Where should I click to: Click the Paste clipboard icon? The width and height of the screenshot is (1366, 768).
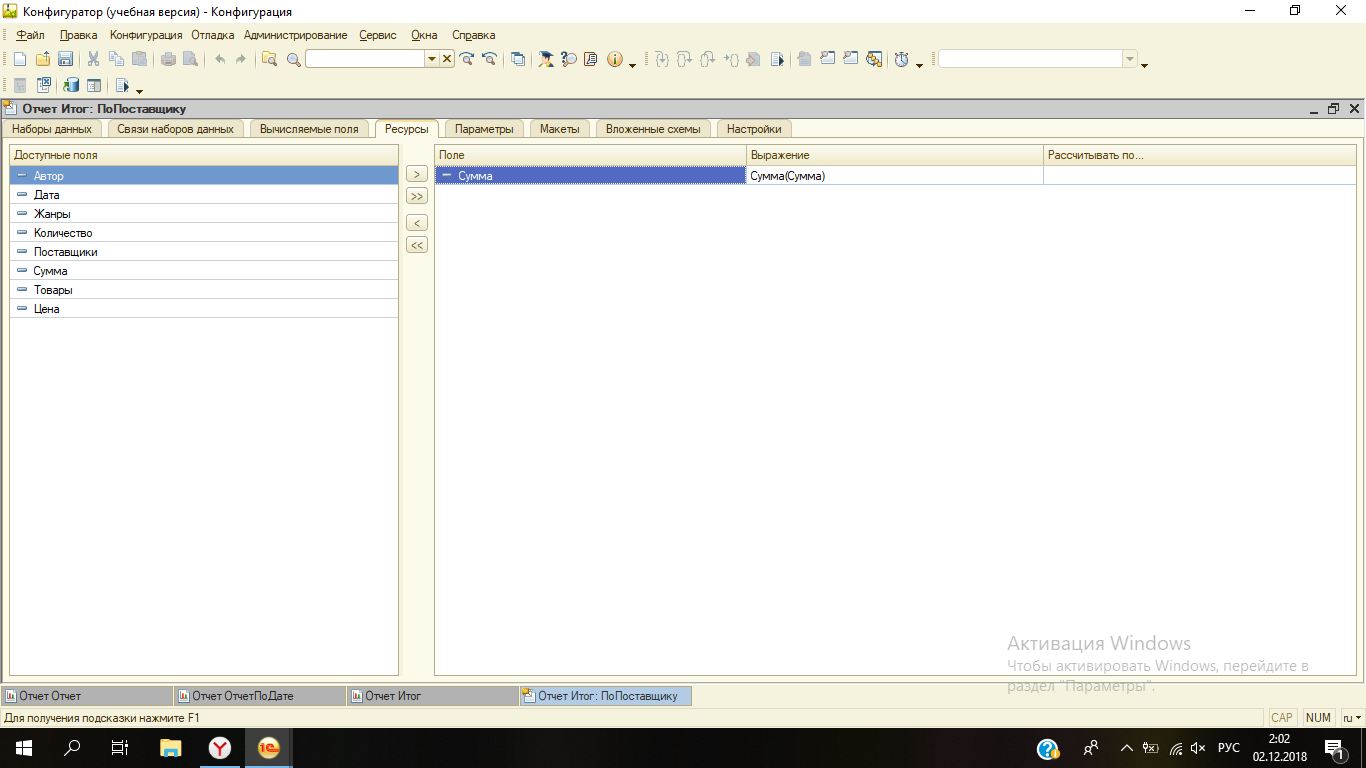[139, 59]
